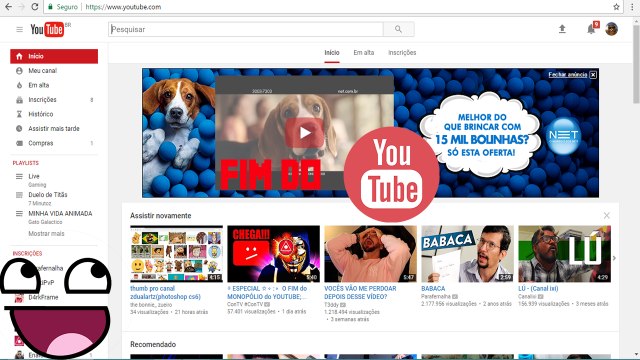640x360 pixels.
Task: Open the Parafernalha channel under BABACA
Action: [436, 296]
